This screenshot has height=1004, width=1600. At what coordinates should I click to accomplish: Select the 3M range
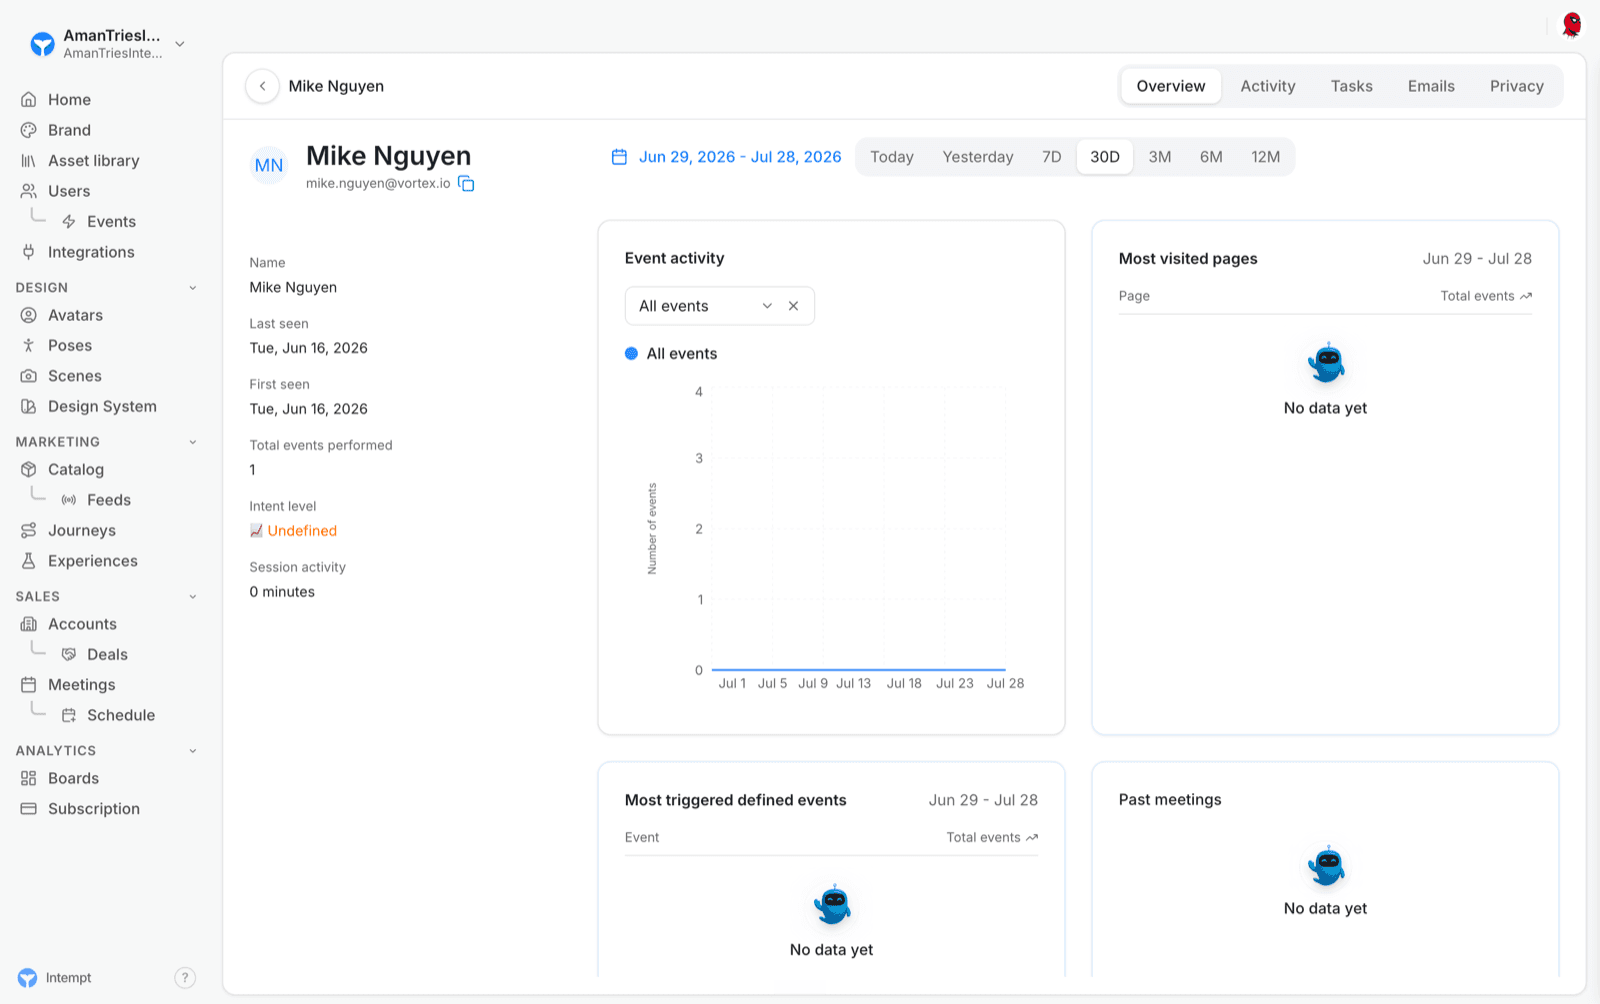click(1159, 157)
